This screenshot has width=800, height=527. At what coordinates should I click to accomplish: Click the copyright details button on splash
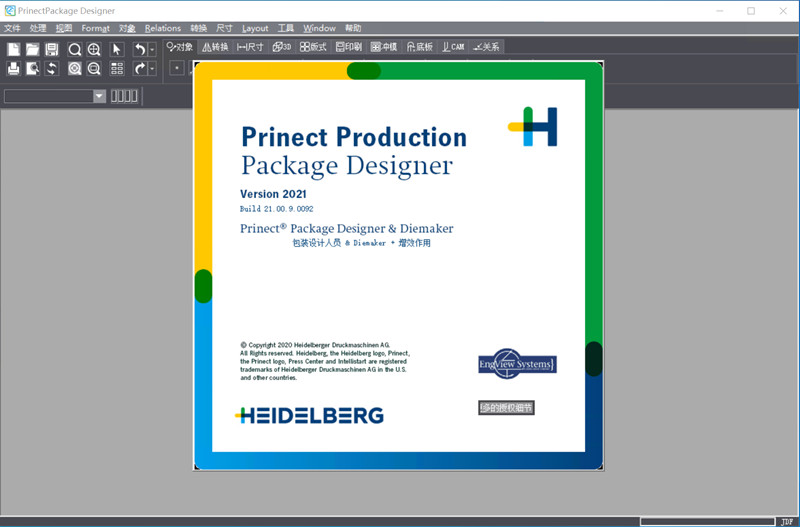pyautogui.click(x=506, y=408)
